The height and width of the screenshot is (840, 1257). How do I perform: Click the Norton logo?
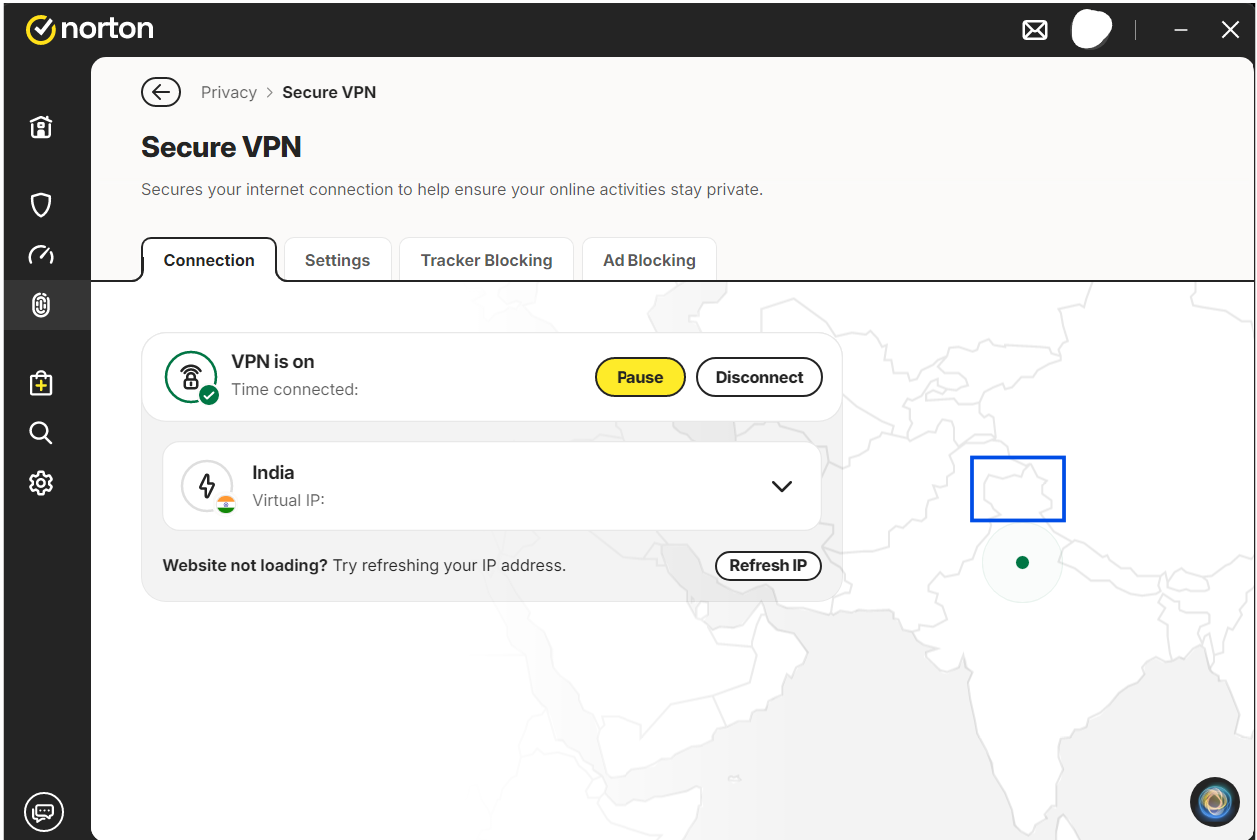click(x=90, y=29)
